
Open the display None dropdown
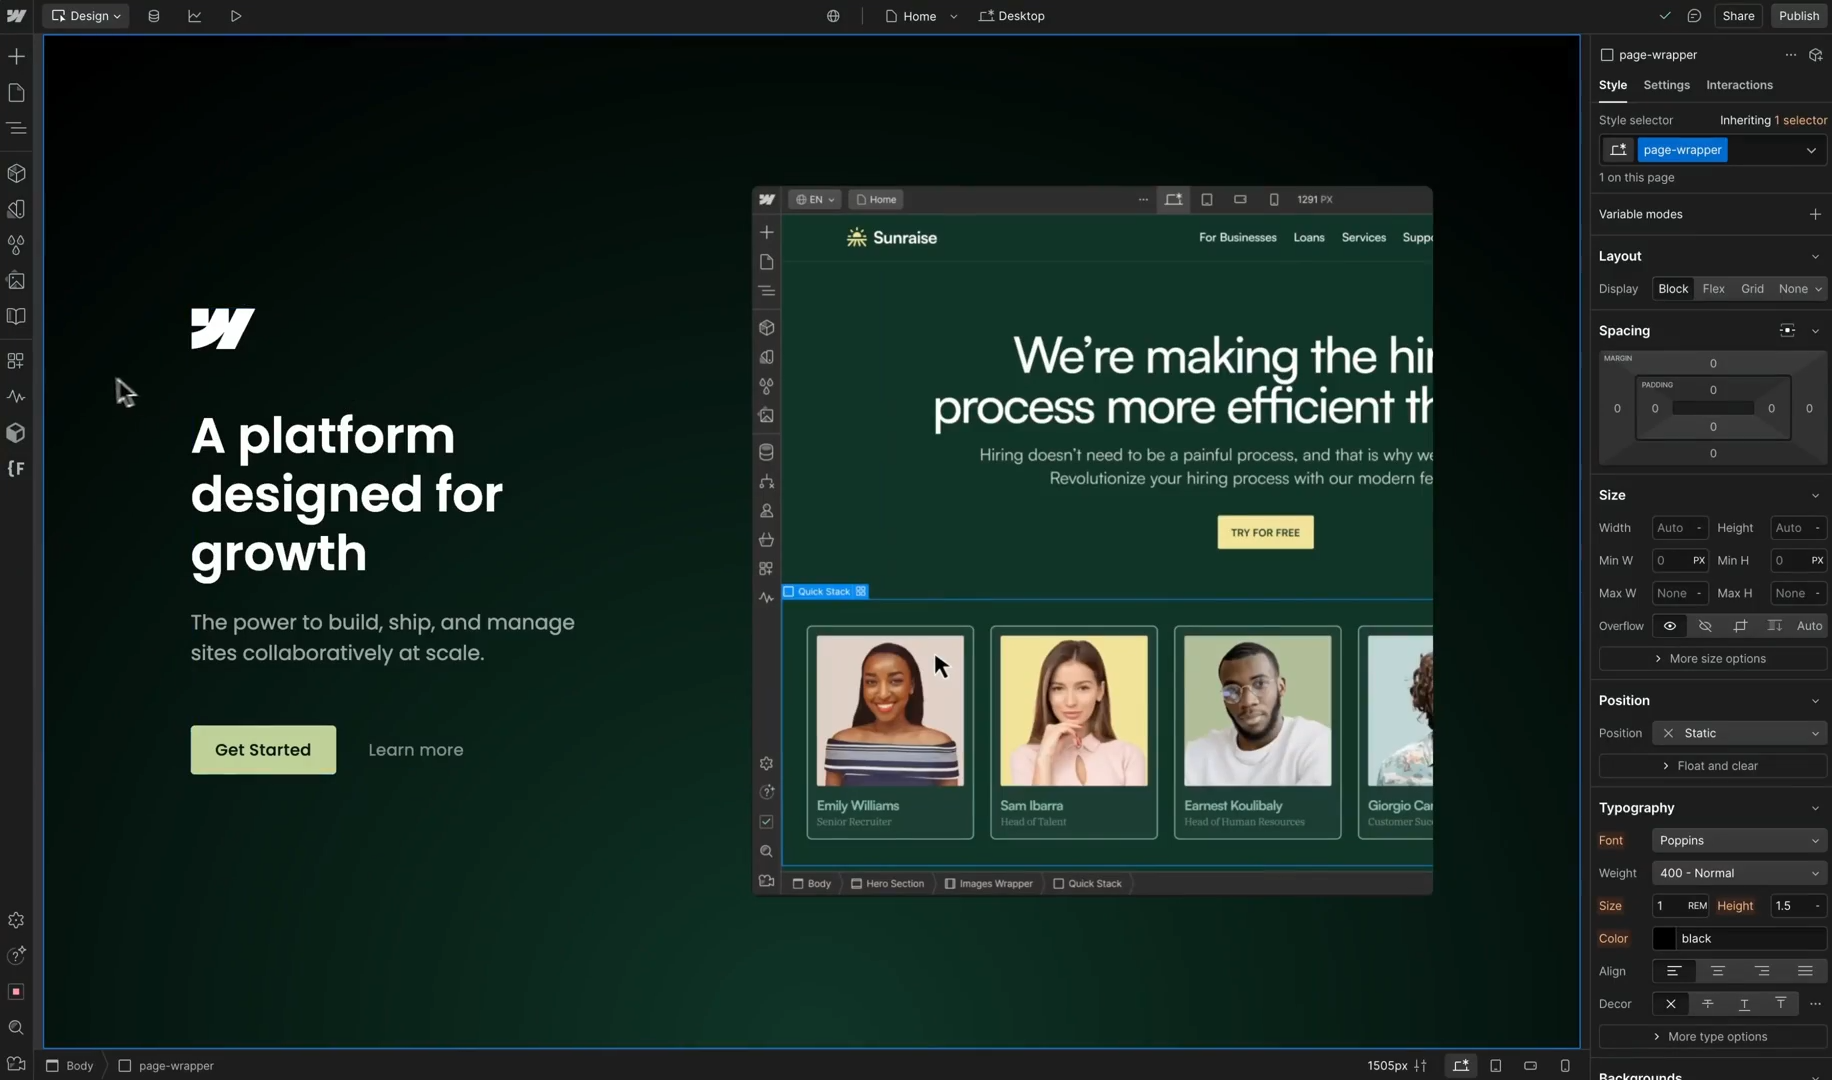(1799, 289)
